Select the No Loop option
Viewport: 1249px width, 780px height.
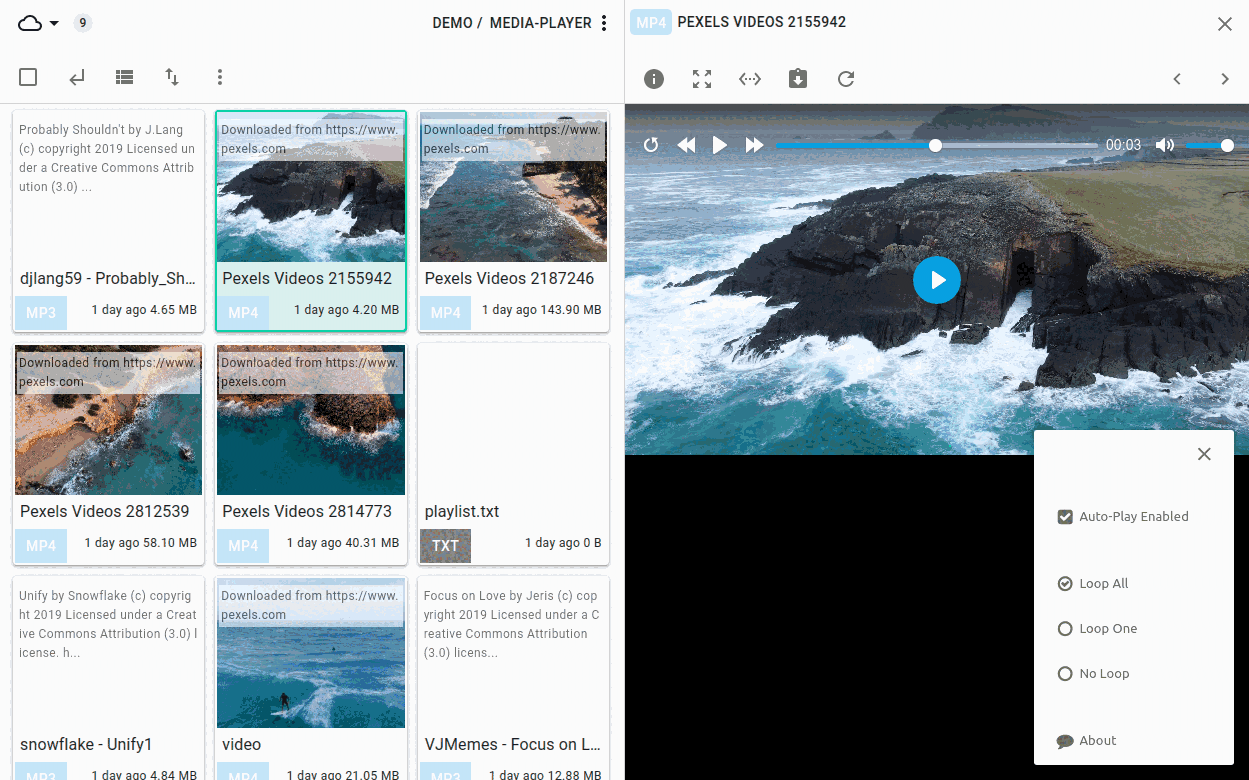tap(1065, 674)
